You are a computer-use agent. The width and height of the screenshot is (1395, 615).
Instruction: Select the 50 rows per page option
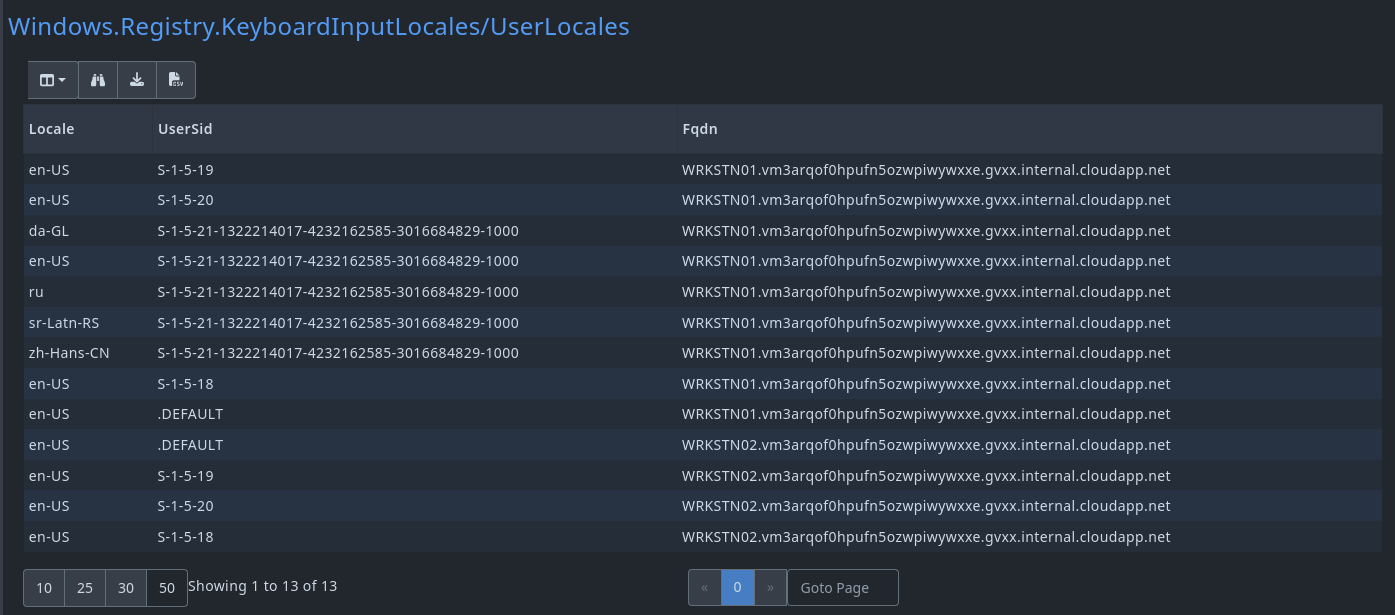(x=167, y=587)
